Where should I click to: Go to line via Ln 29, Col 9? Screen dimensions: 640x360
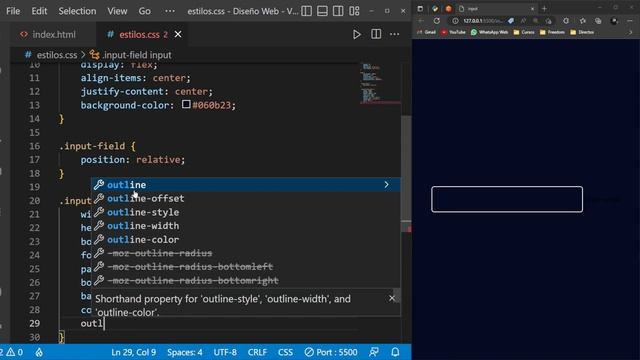click(133, 352)
